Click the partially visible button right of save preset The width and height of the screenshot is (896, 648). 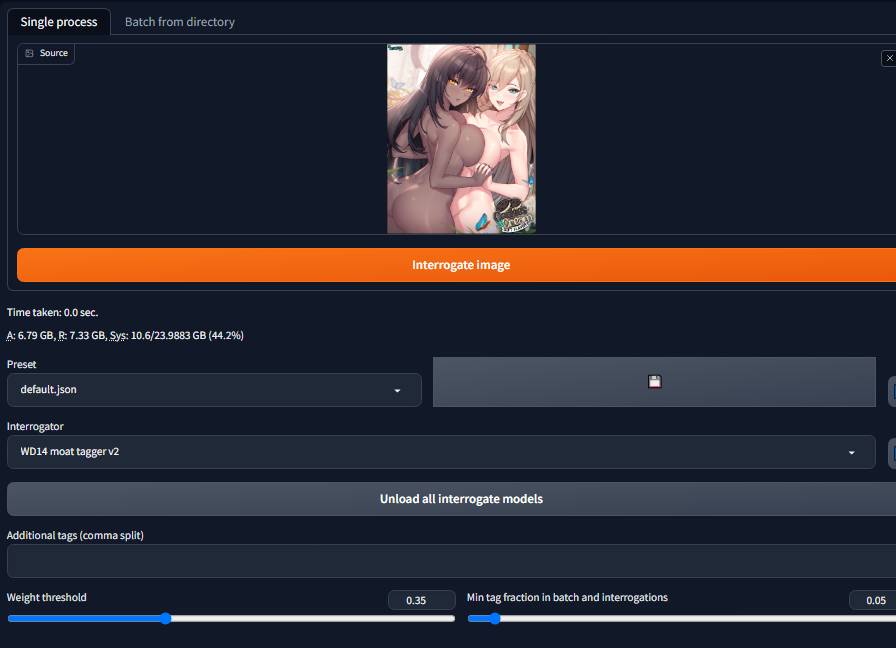click(891, 391)
